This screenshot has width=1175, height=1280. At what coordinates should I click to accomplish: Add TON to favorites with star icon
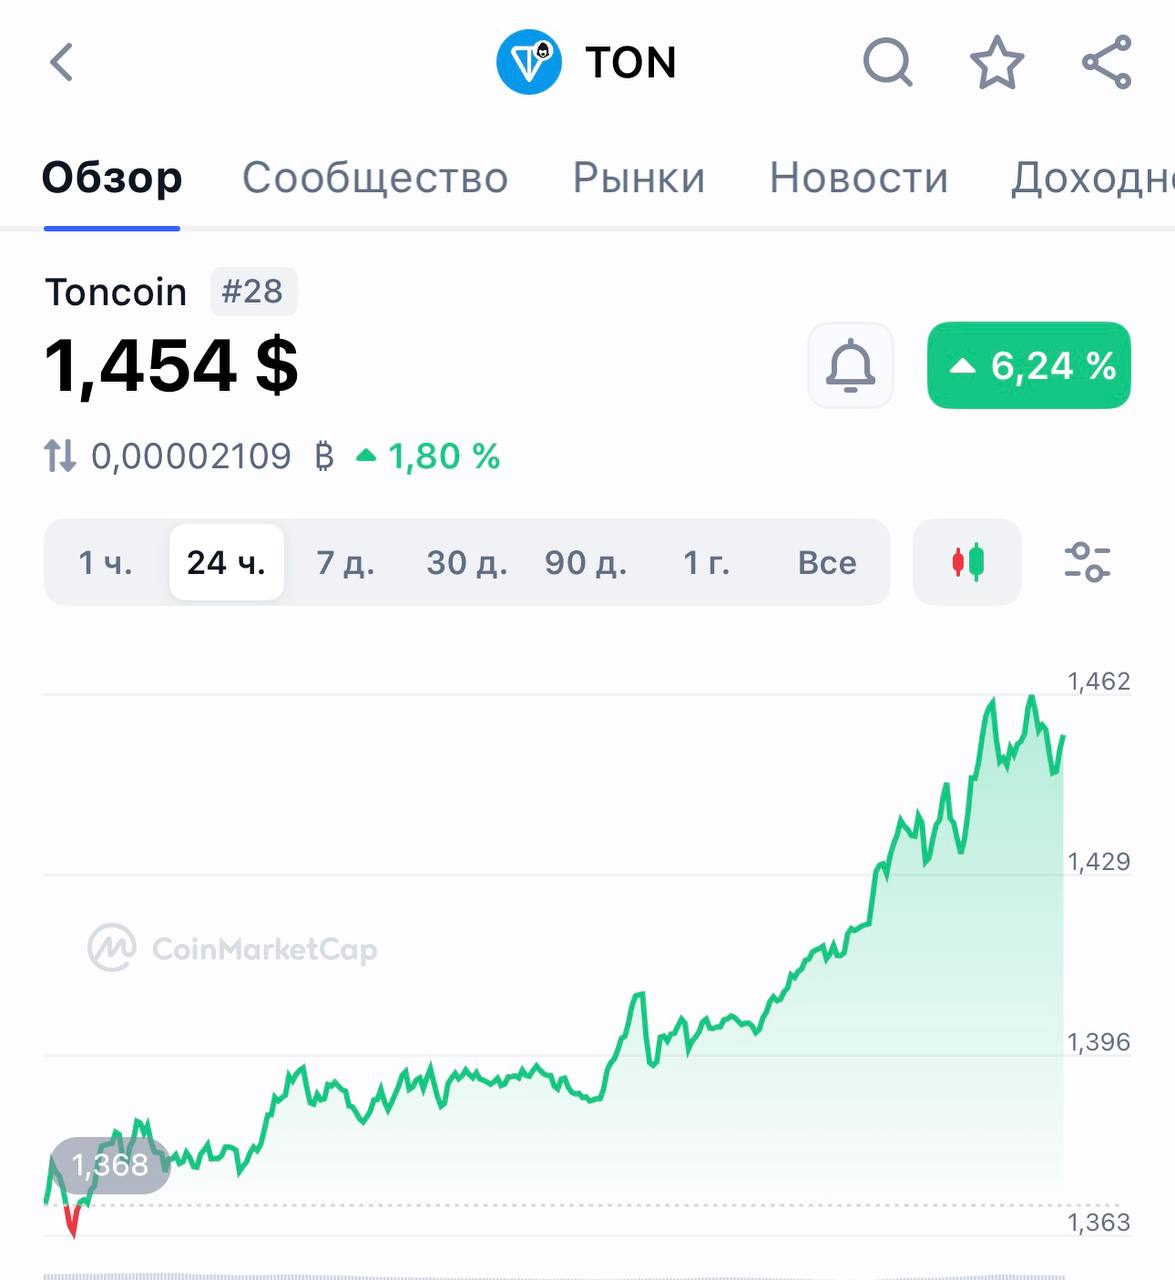(997, 62)
